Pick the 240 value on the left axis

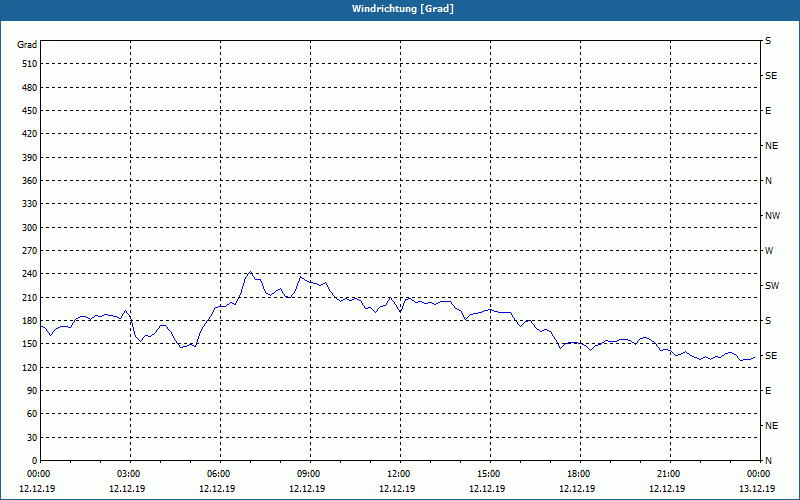pyautogui.click(x=30, y=274)
